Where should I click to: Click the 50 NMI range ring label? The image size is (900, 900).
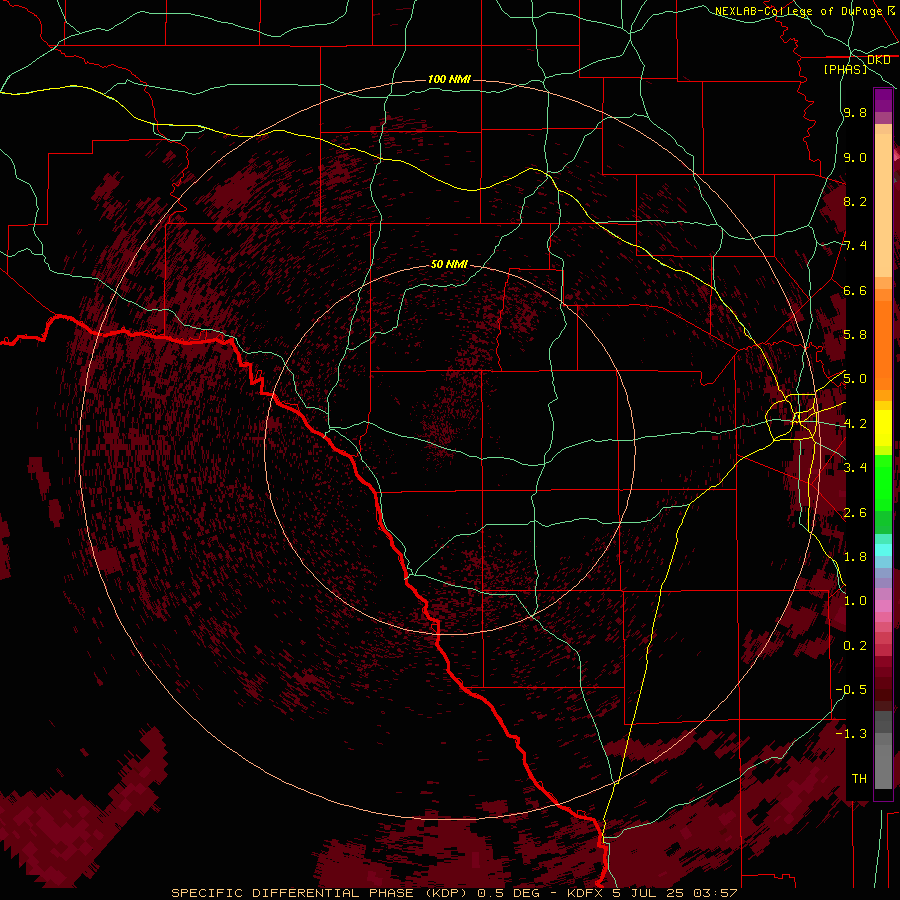click(x=449, y=265)
